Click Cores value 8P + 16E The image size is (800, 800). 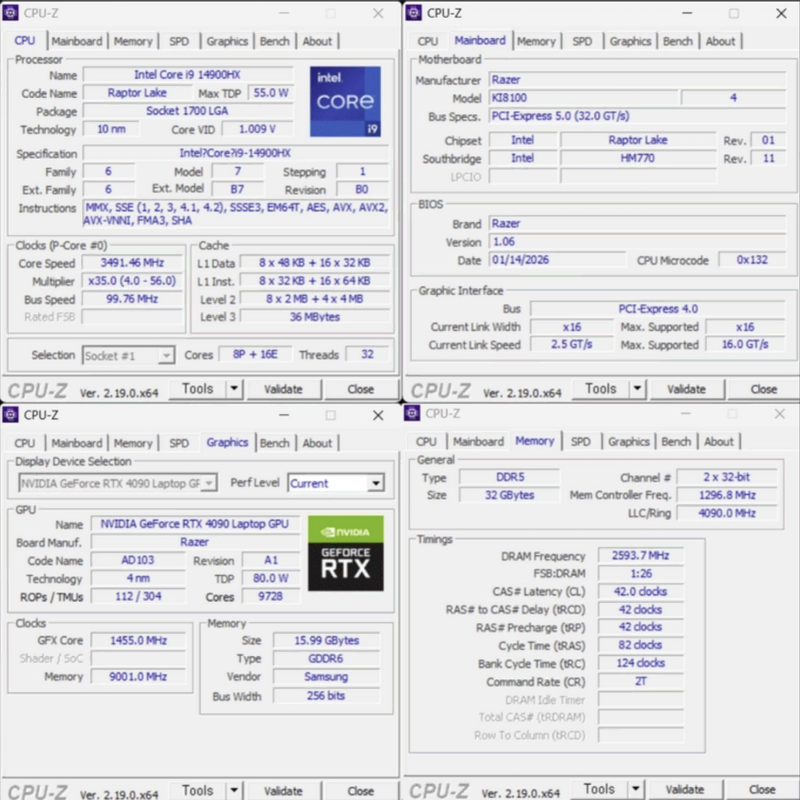tap(255, 354)
